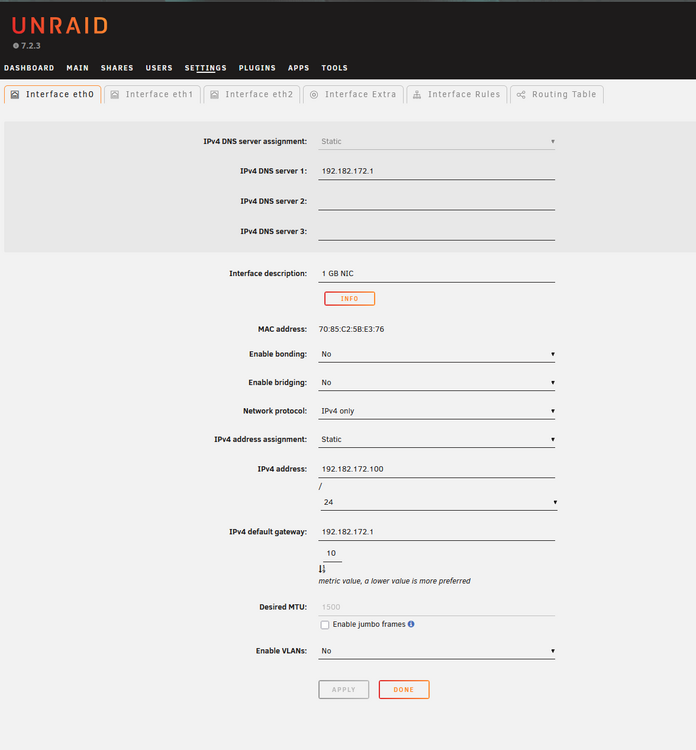Open the Network protocol dropdown
The width and height of the screenshot is (696, 750).
tap(436, 411)
